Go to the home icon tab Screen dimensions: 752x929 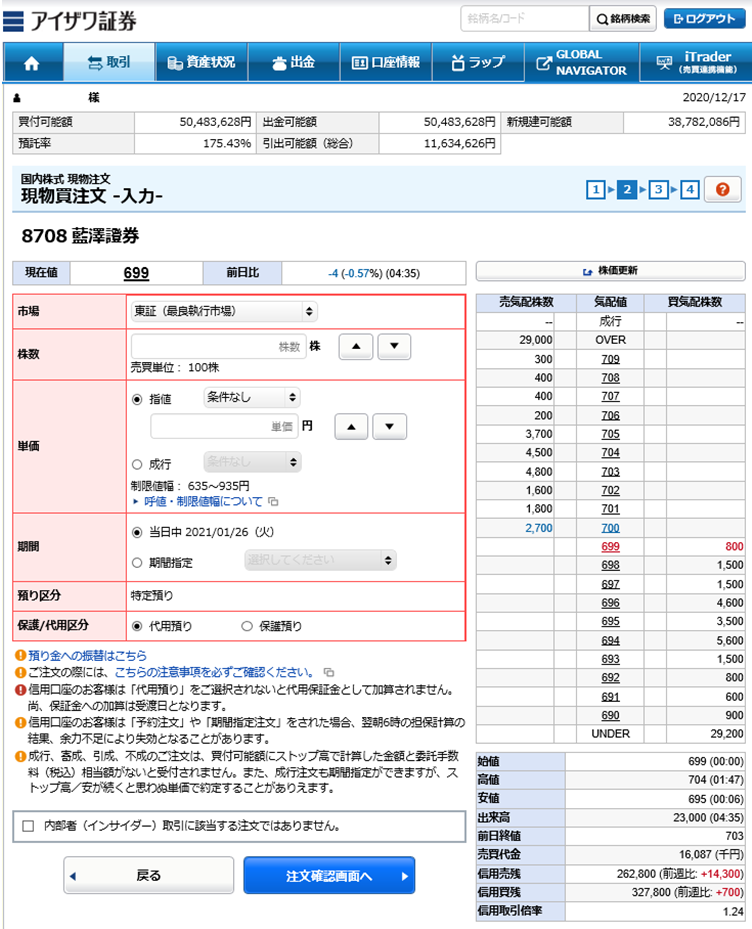click(x=32, y=62)
